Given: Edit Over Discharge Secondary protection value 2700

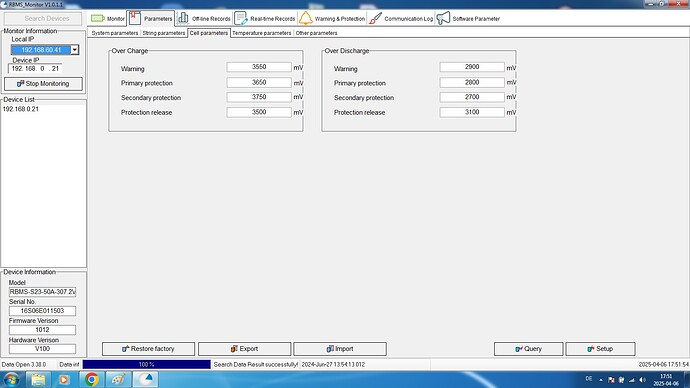Looking at the screenshot, I should [472, 97].
